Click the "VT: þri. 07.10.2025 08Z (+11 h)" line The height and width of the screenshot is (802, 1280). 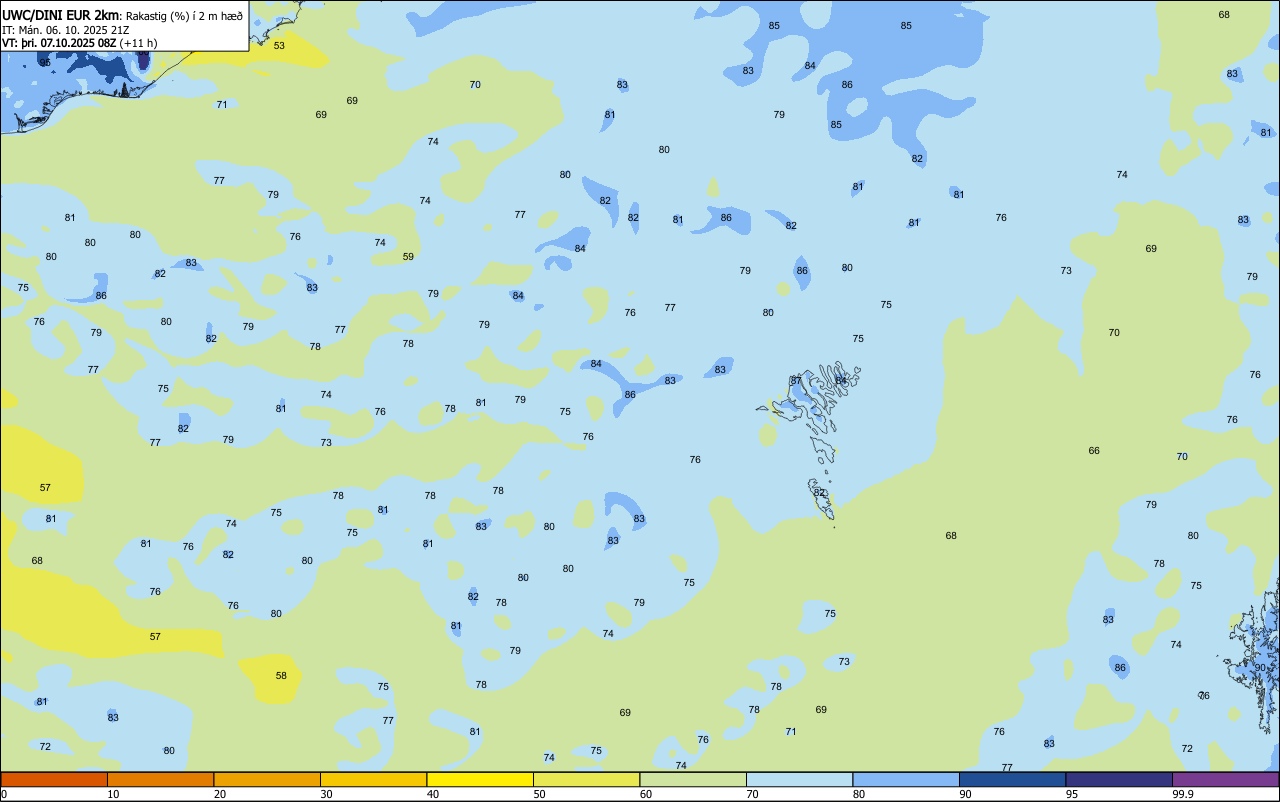tap(79, 43)
